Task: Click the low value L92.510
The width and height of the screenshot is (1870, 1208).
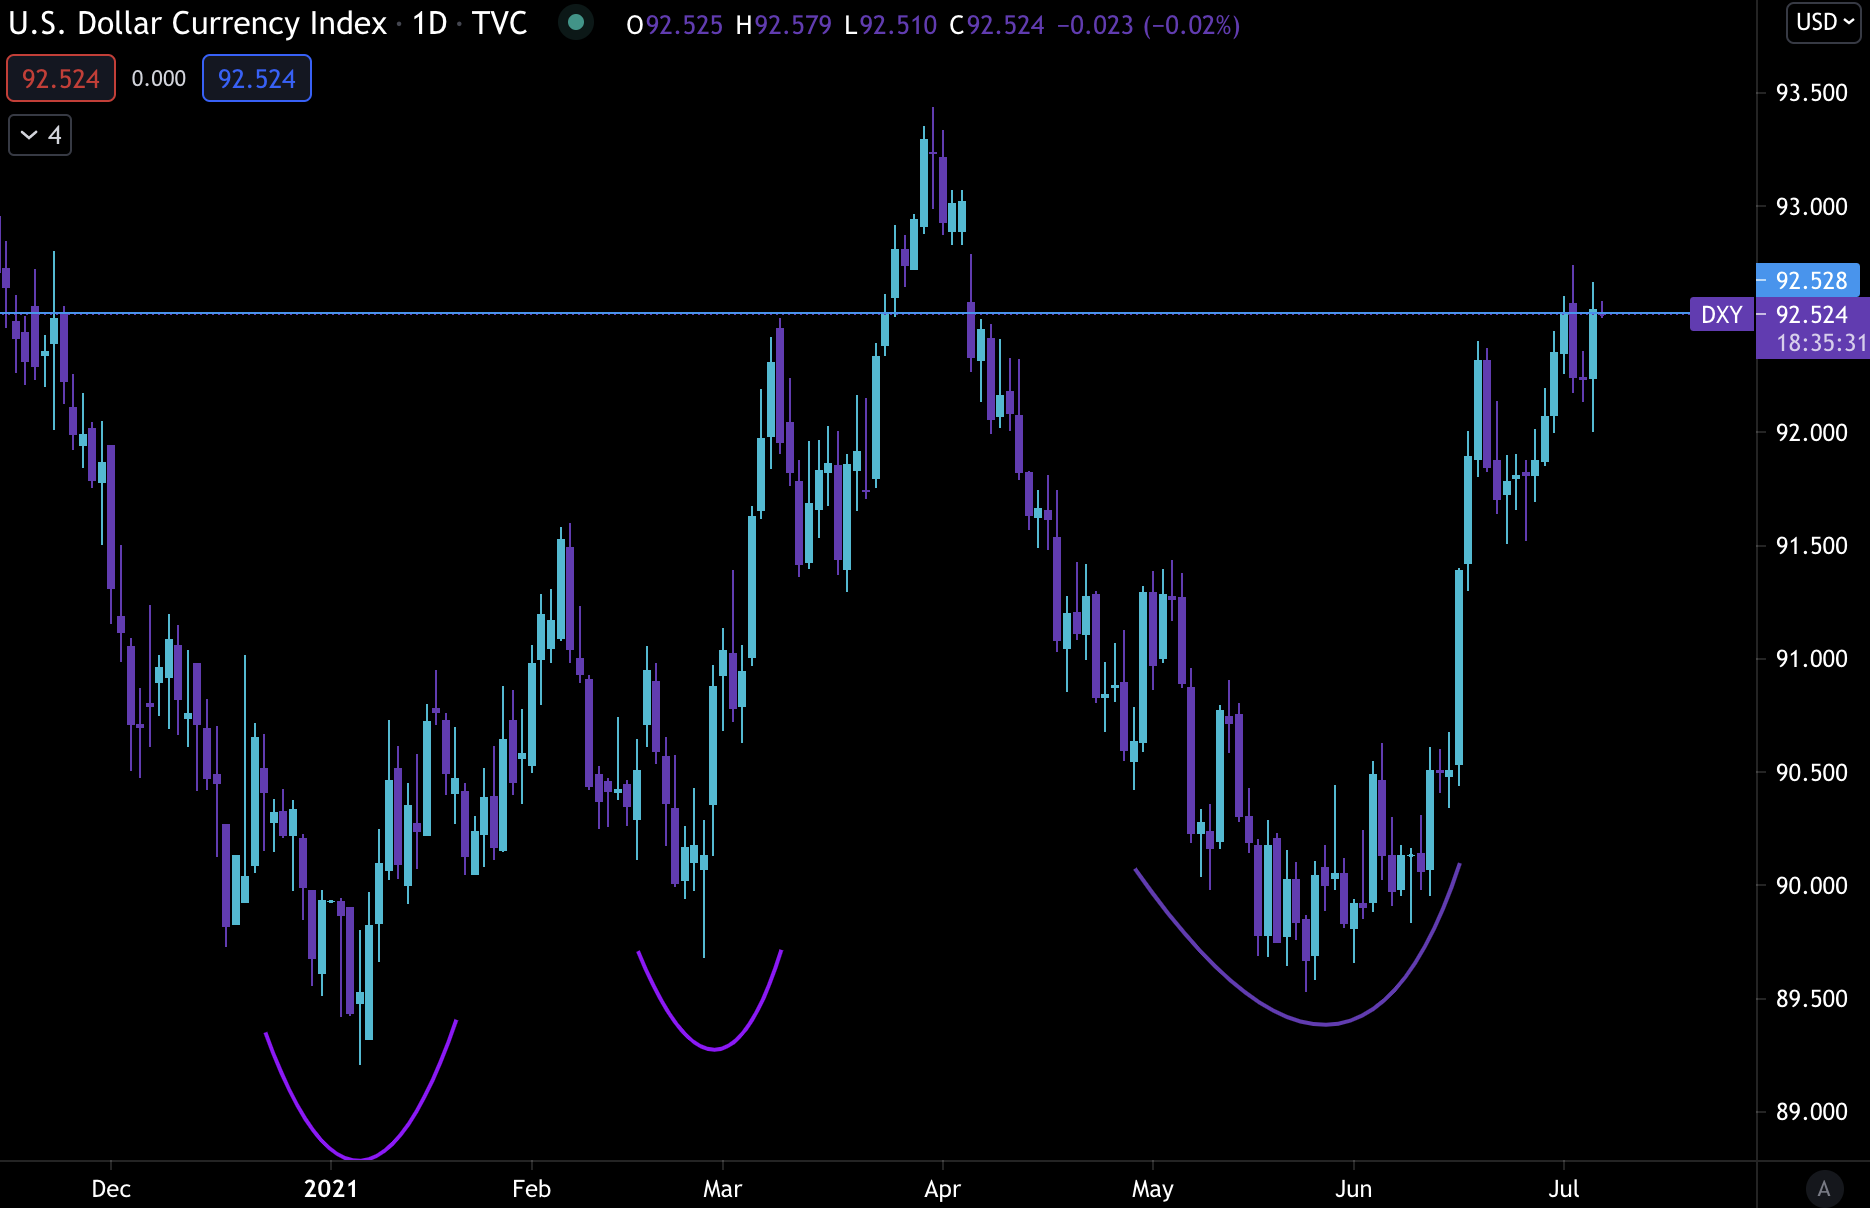Action: tap(891, 25)
